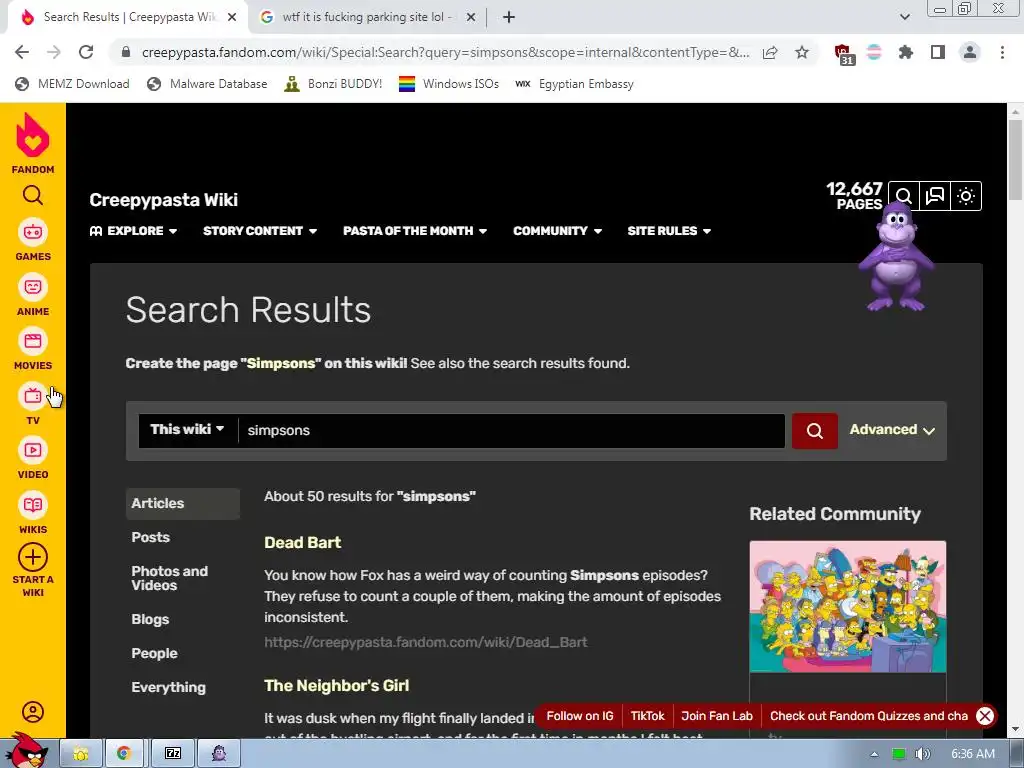This screenshot has height=768, width=1024.
Task: Open the wiki Discuss chat icon
Action: coord(935,196)
